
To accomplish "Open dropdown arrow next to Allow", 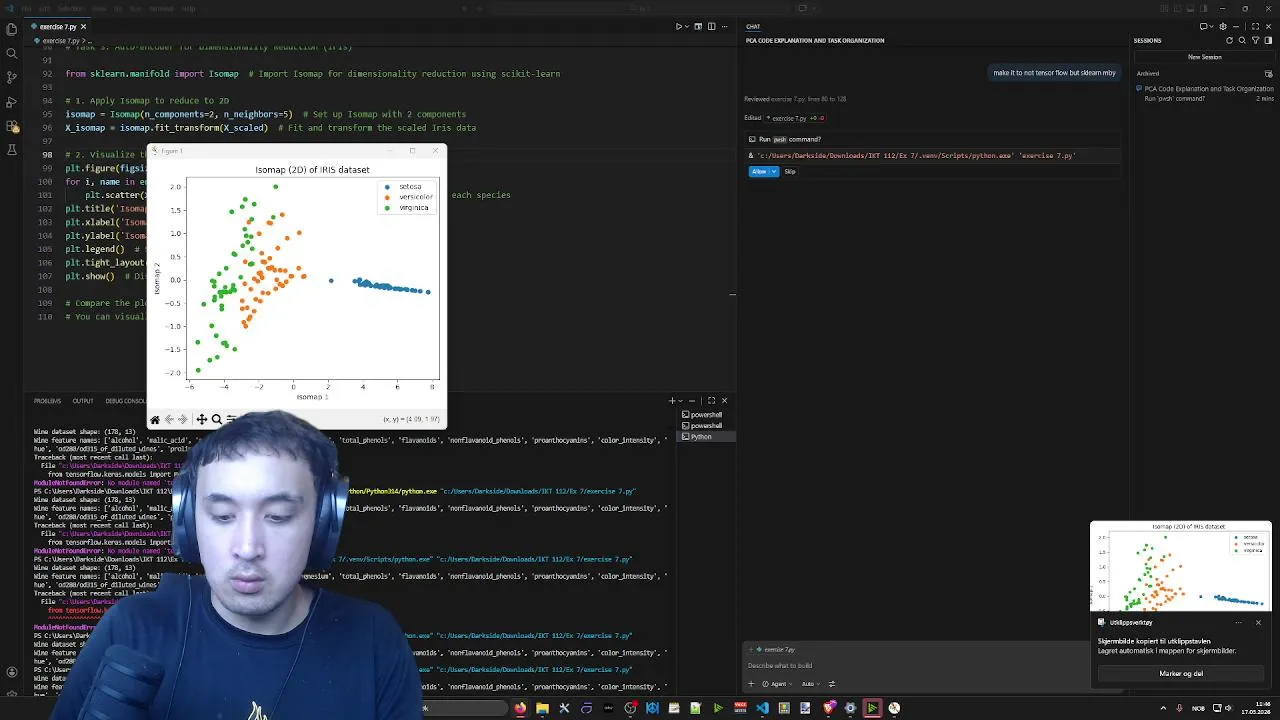I will [x=774, y=171].
